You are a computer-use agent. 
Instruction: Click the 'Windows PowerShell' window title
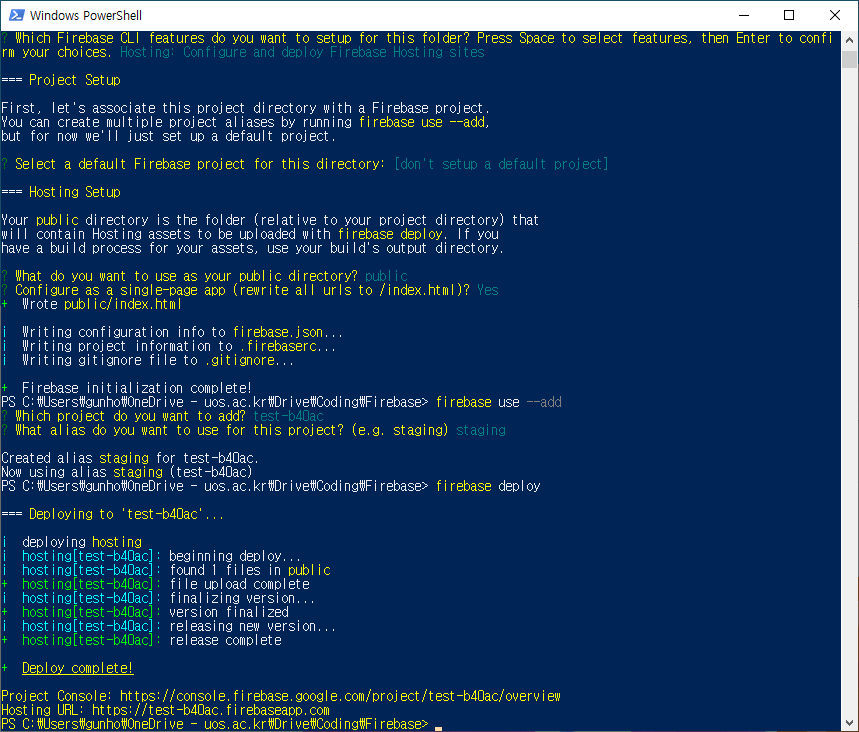pyautogui.click(x=86, y=15)
